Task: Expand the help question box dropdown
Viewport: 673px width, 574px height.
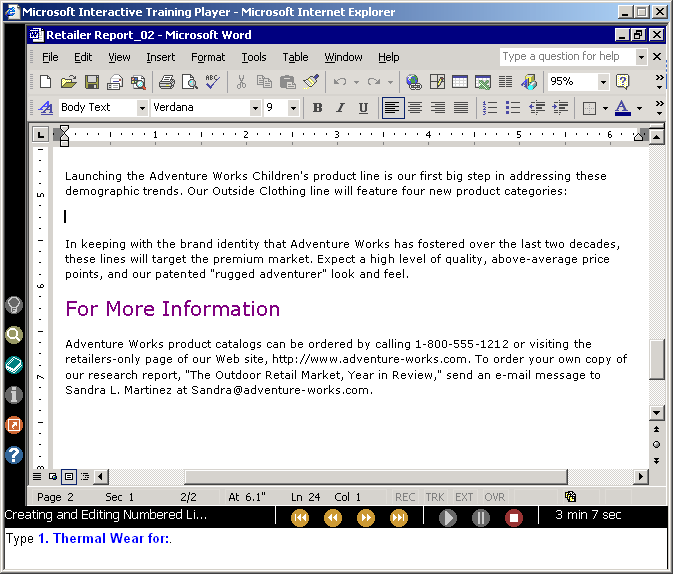Action: pos(641,57)
